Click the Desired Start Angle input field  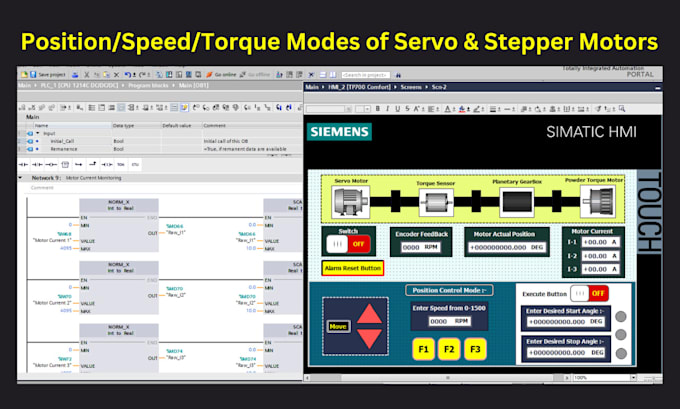566,322
